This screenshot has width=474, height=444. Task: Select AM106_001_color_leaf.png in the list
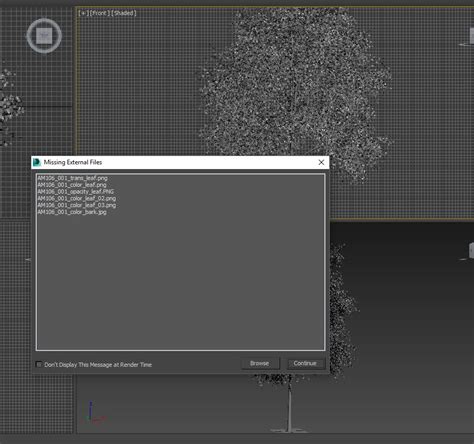tap(72, 185)
